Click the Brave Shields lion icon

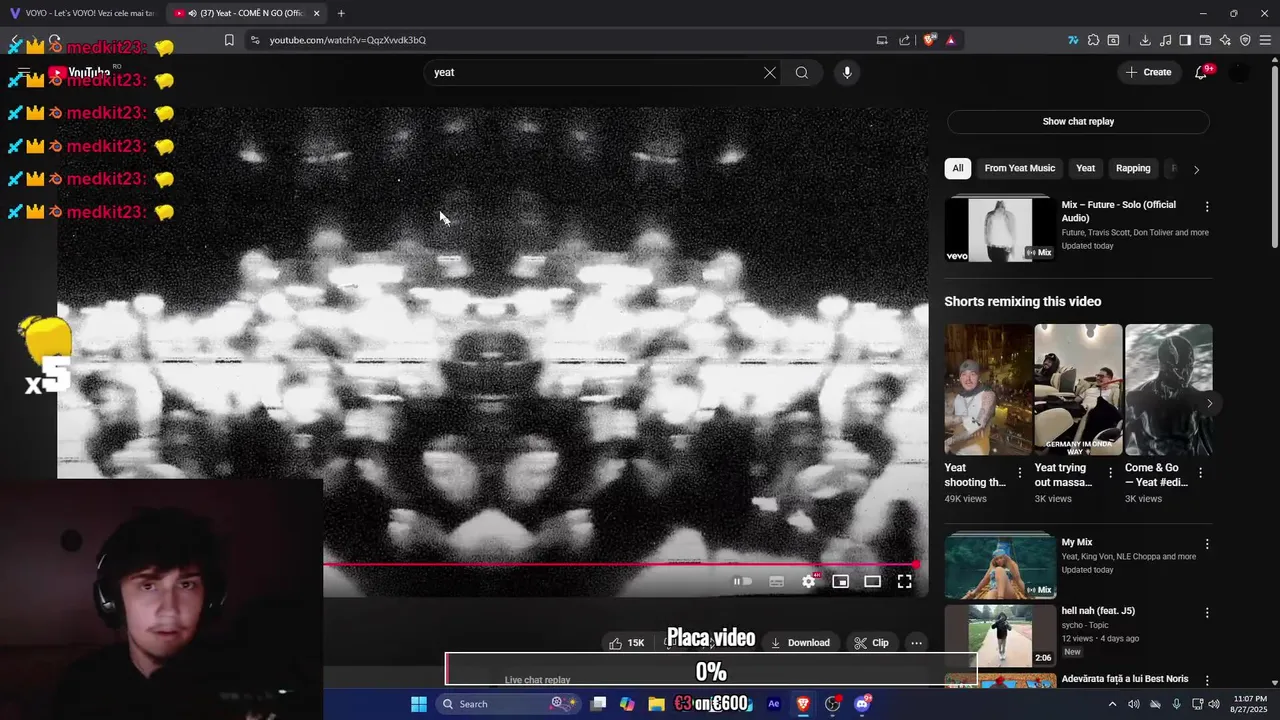pyautogui.click(x=929, y=40)
